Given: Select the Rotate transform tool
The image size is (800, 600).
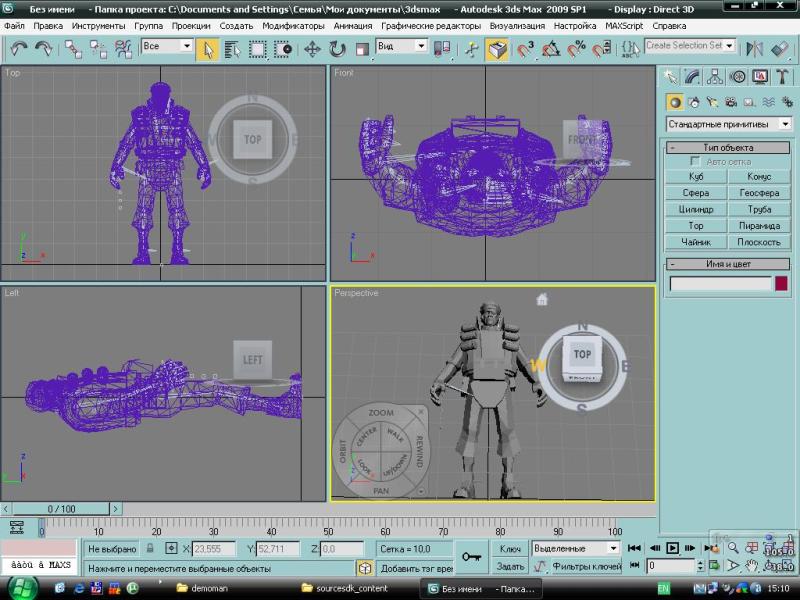Looking at the screenshot, I should [336, 48].
